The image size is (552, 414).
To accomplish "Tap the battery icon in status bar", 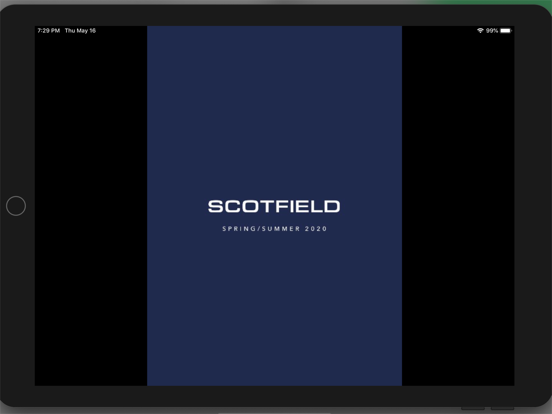I will [x=506, y=31].
